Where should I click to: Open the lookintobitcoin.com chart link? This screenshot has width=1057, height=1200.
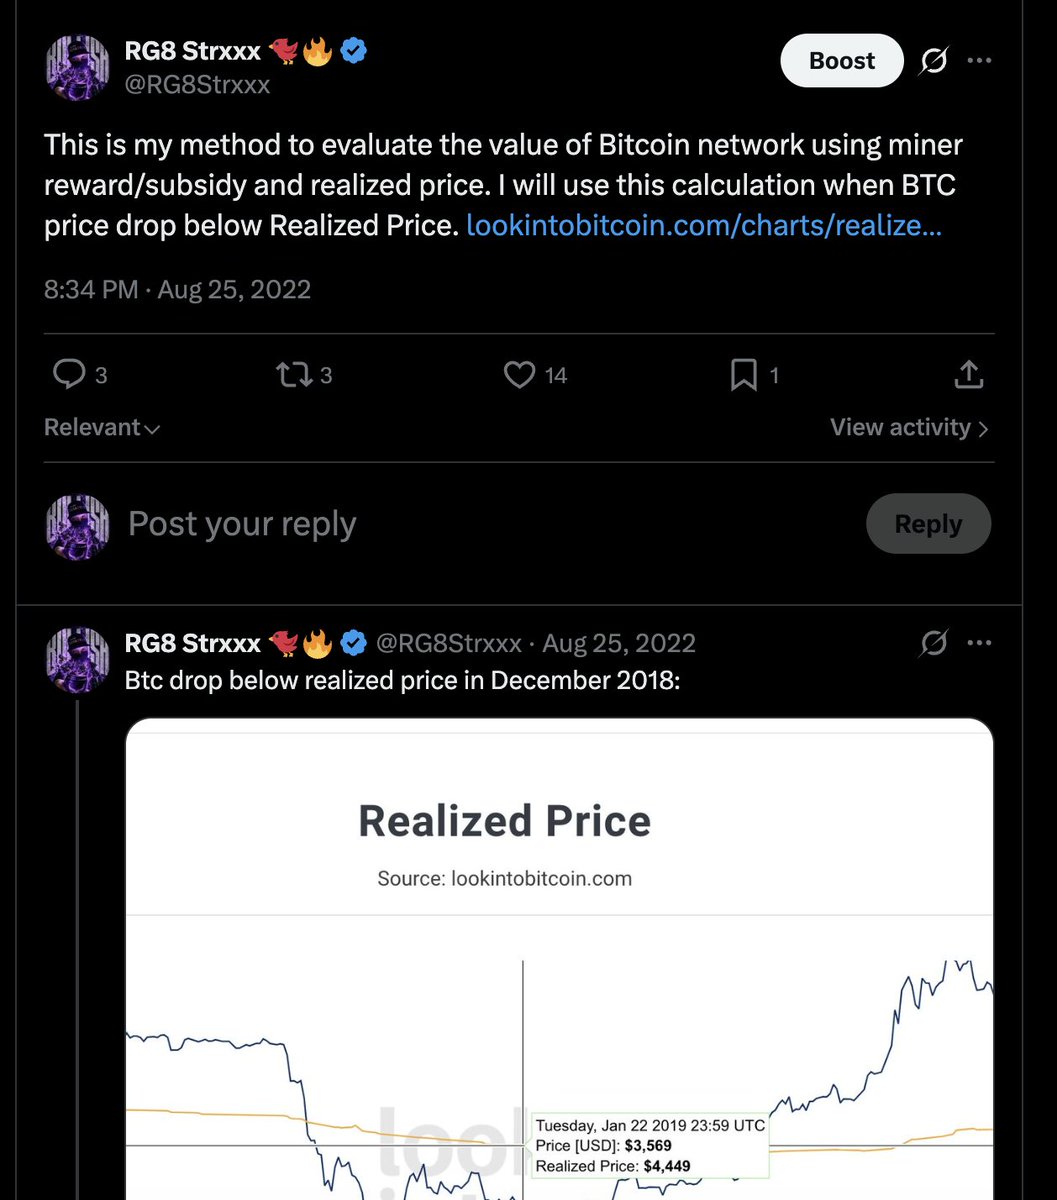704,225
